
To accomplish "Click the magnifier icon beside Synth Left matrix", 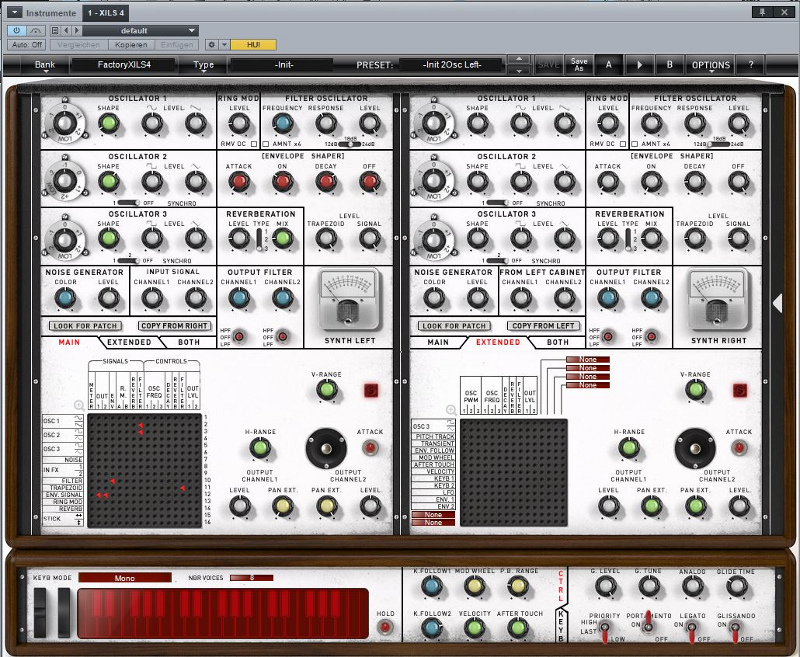I will 79,406.
